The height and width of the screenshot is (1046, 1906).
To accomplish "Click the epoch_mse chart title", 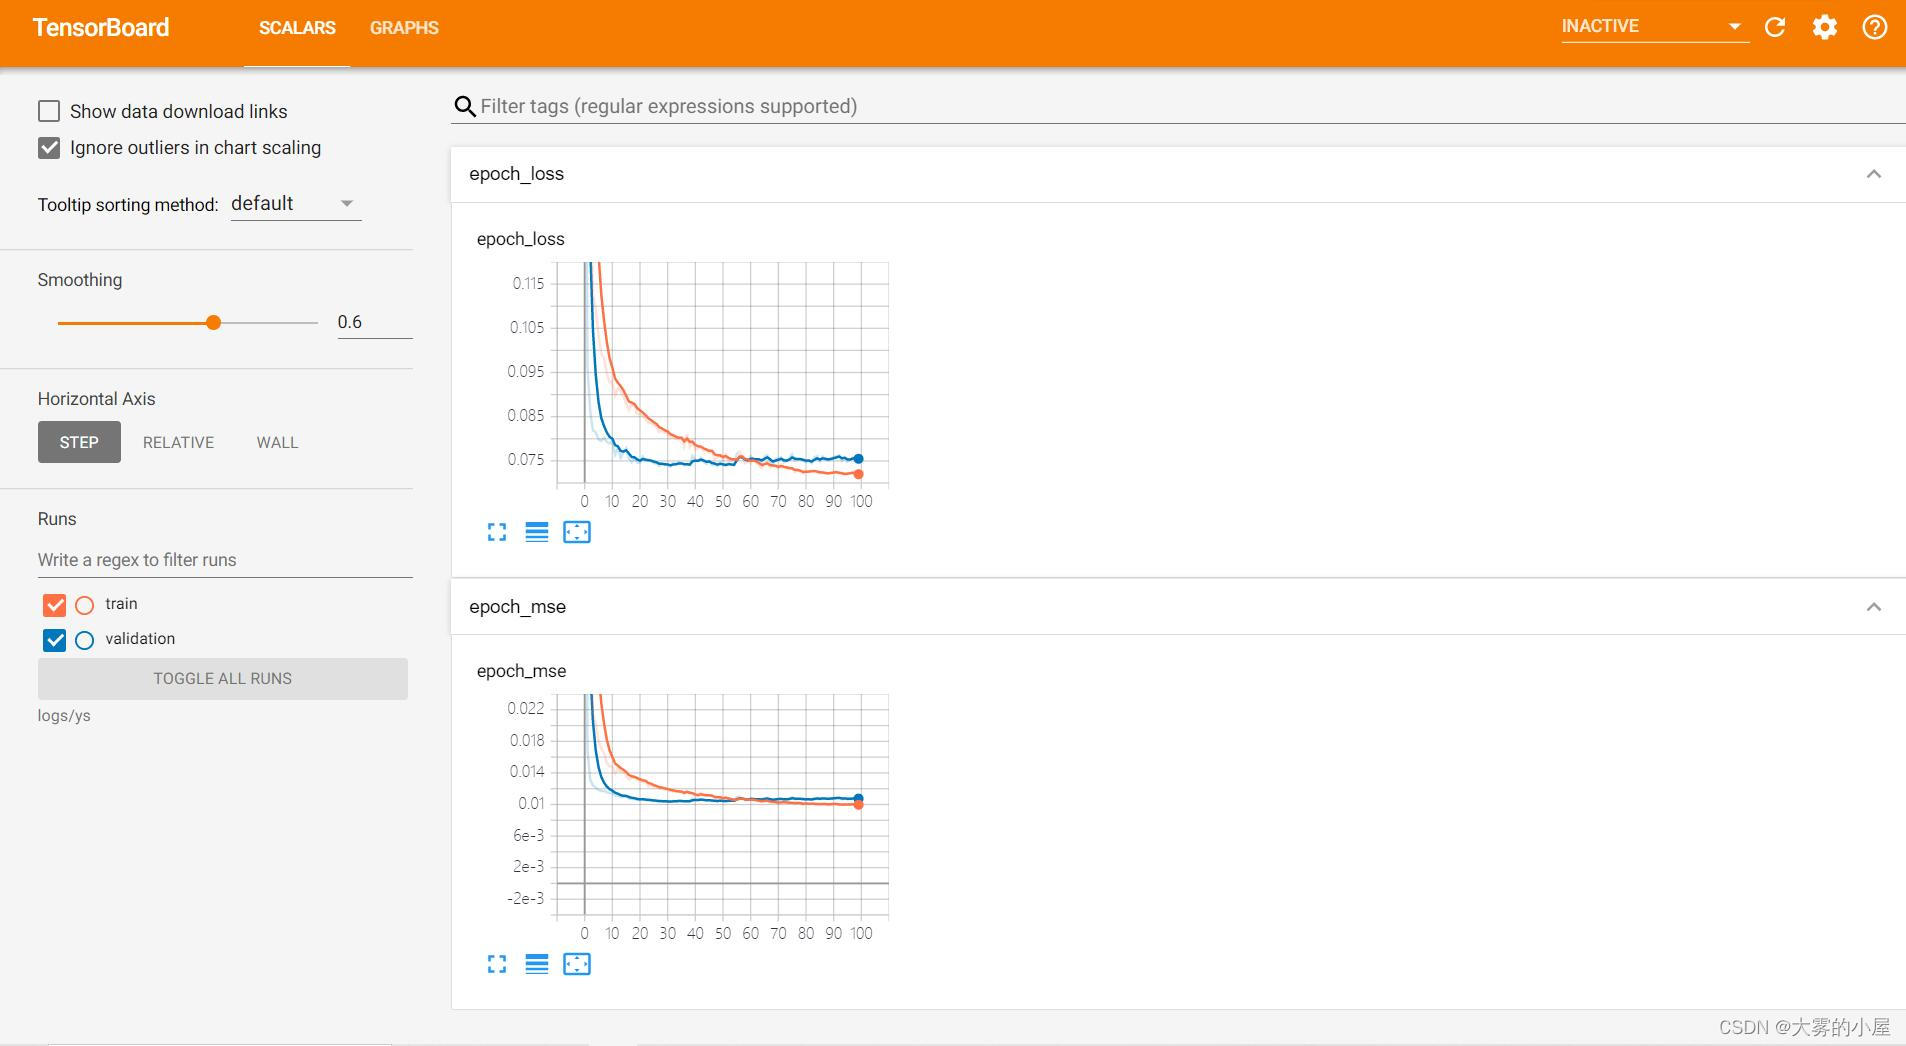I will [x=522, y=671].
